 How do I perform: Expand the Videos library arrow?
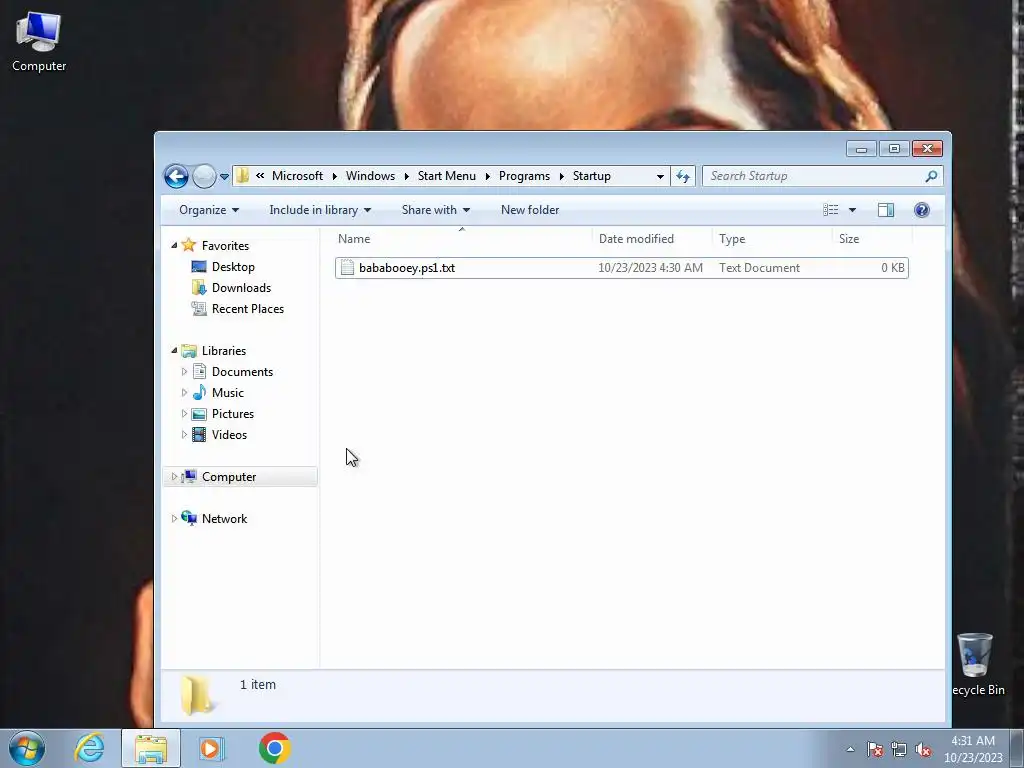(184, 434)
